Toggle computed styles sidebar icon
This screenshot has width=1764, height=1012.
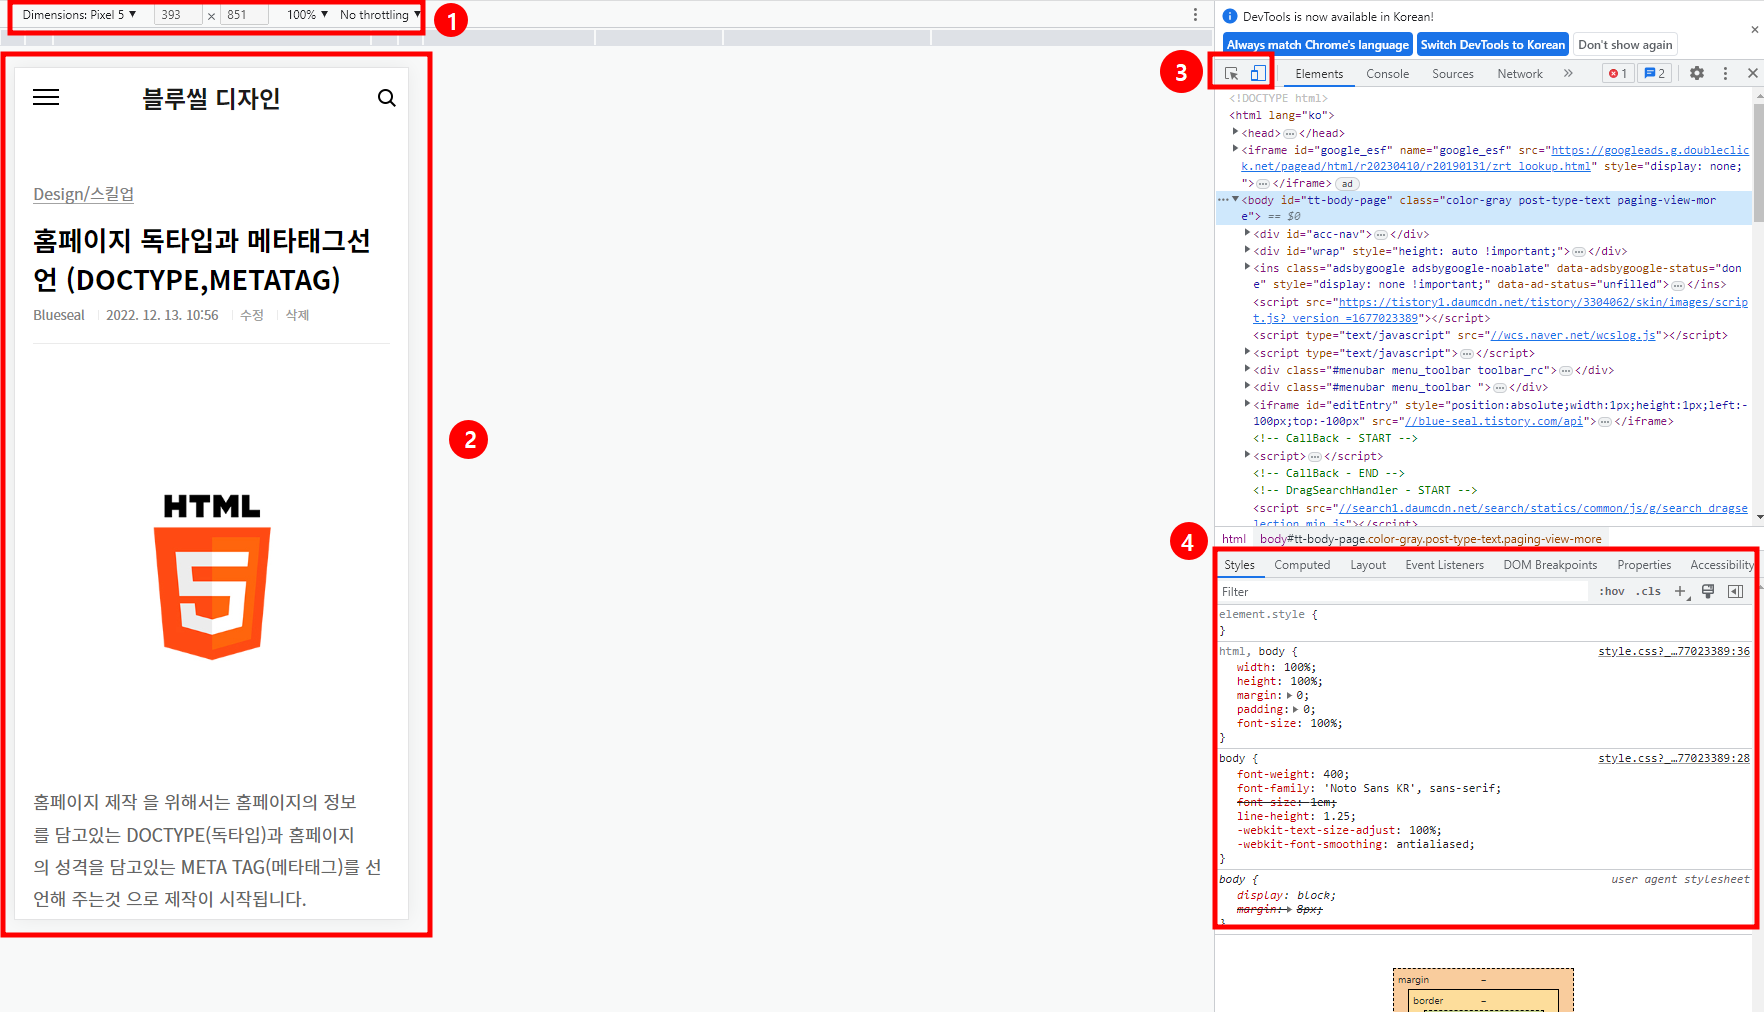pyautogui.click(x=1736, y=591)
